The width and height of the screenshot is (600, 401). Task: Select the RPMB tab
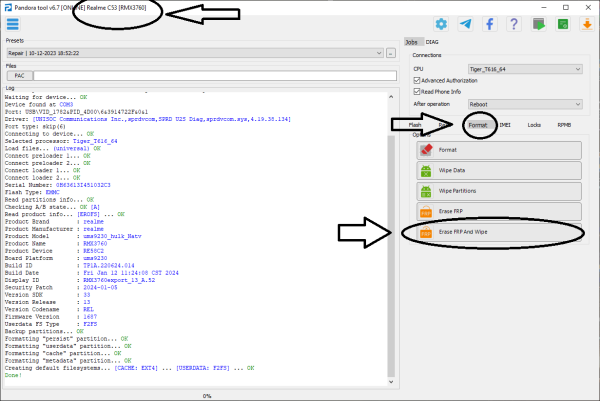pos(564,125)
